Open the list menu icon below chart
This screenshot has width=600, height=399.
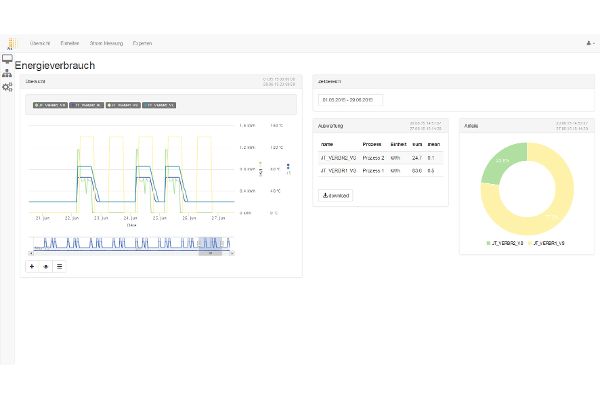tap(59, 267)
